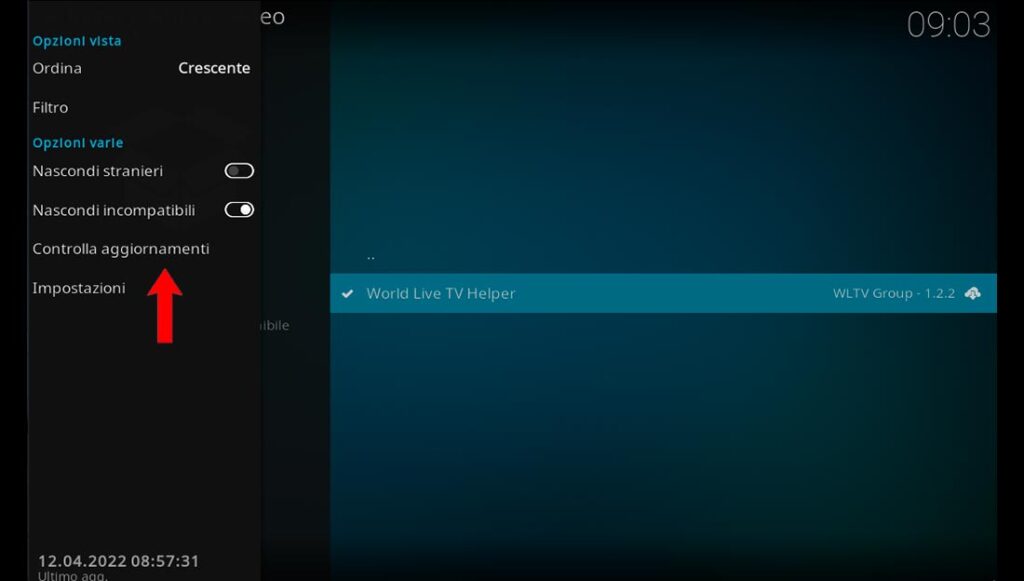
Task: Click the 12.04.2022 08:57:31 last update timestamp
Action: 118,561
